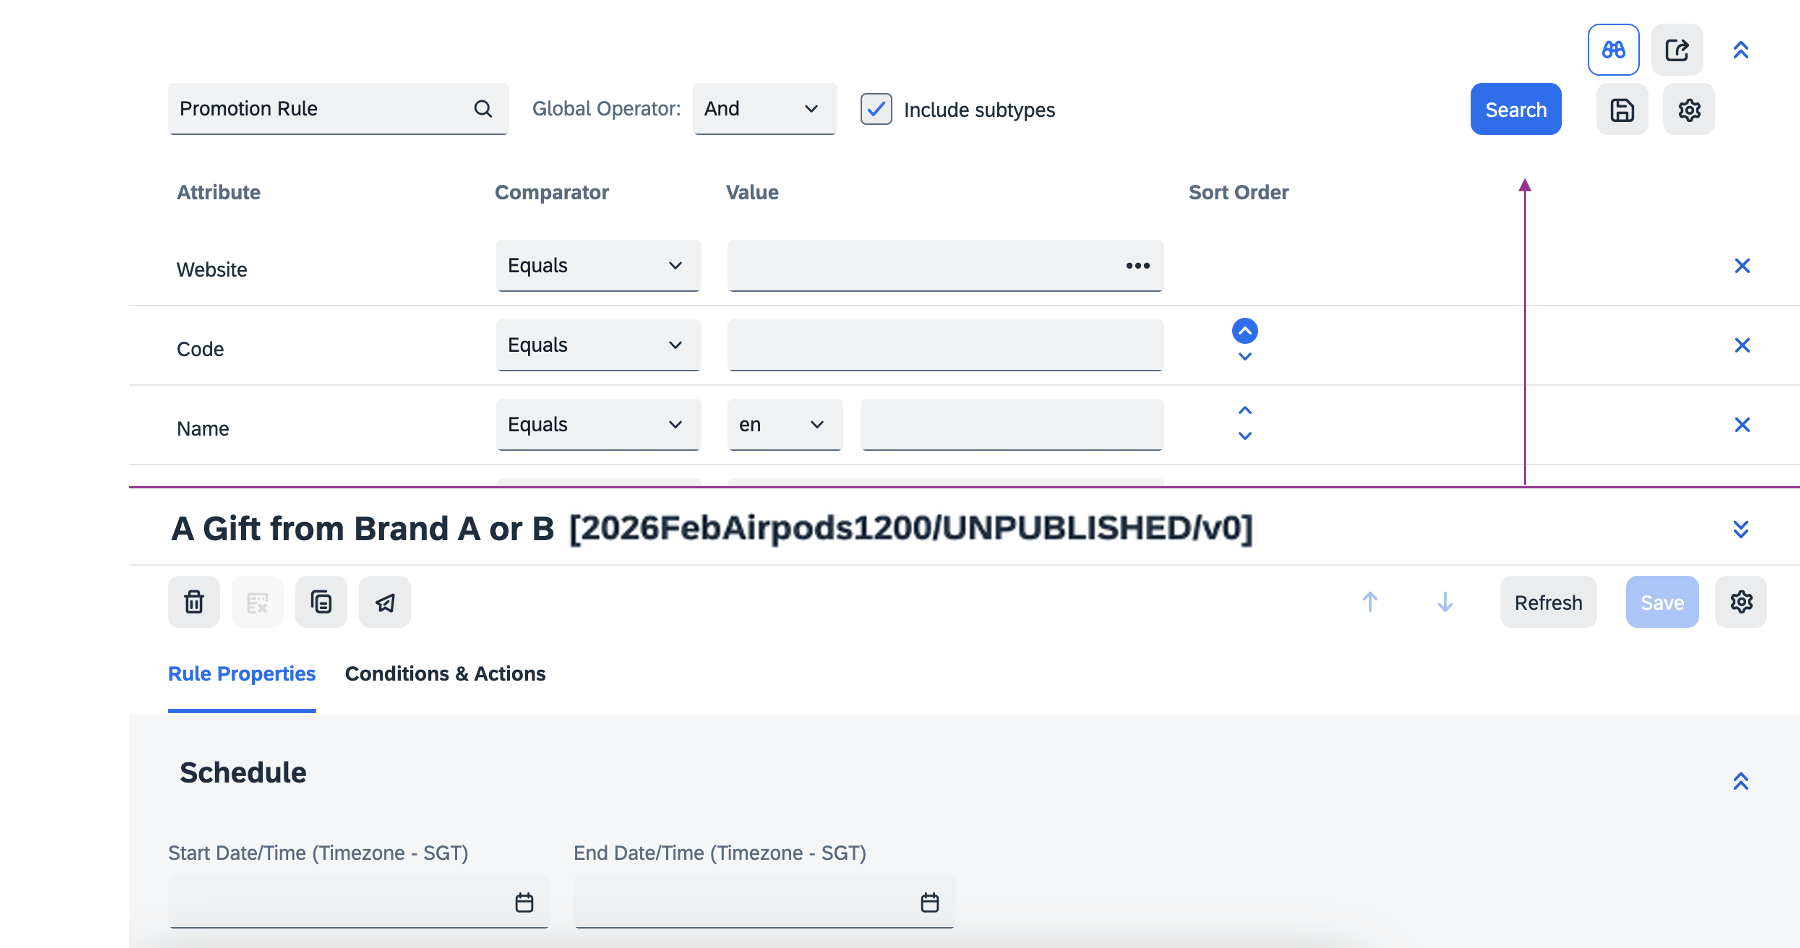
Task: Remove the Website attribute row
Action: click(1742, 266)
